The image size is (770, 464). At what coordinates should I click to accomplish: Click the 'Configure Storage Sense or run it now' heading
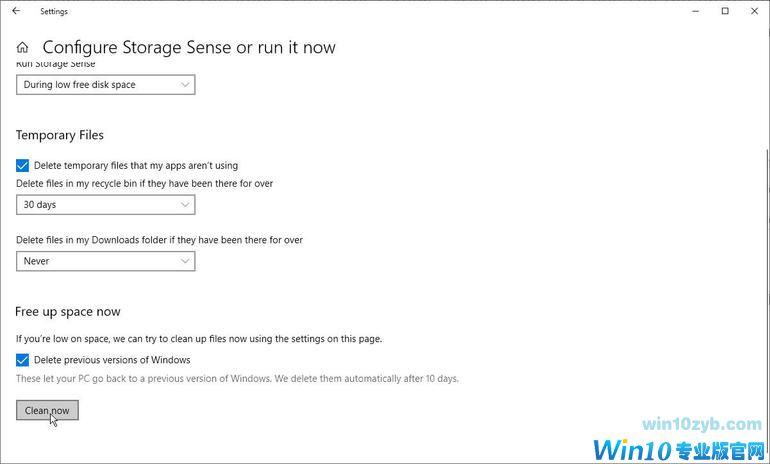pyautogui.click(x=189, y=47)
